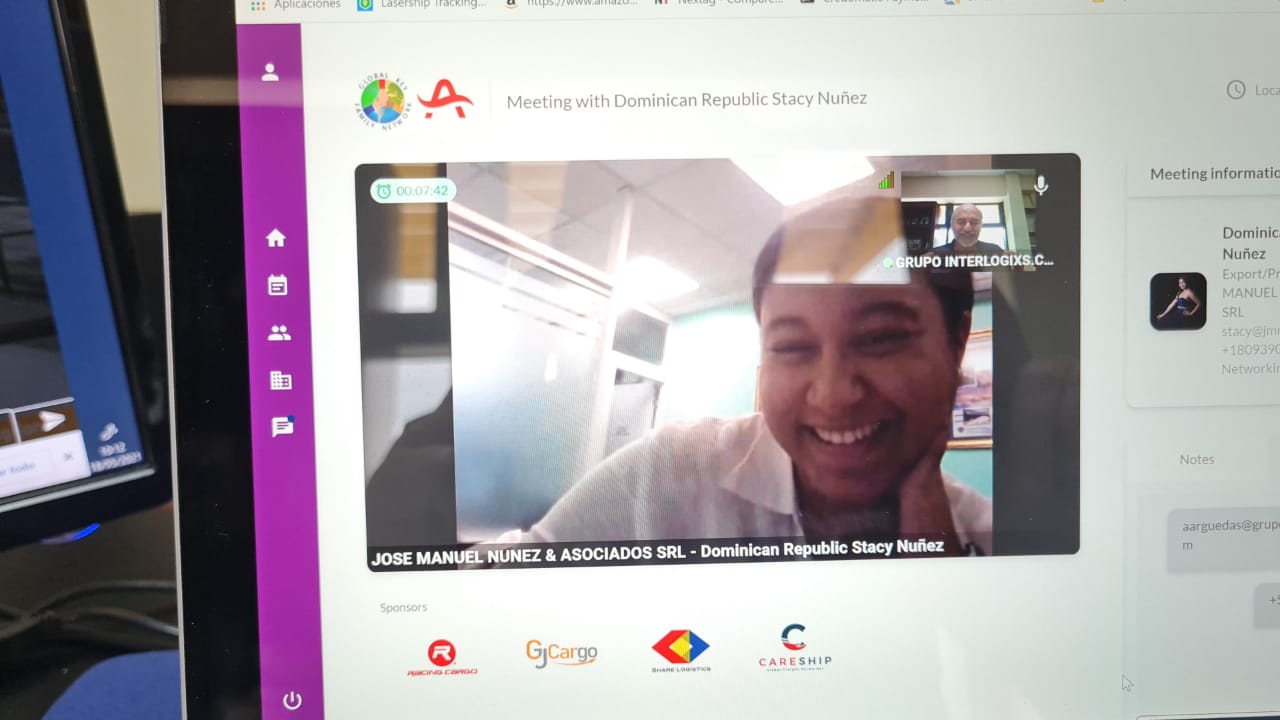Click Stacy Nuñez's profile photo
1280x720 pixels.
(1177, 301)
